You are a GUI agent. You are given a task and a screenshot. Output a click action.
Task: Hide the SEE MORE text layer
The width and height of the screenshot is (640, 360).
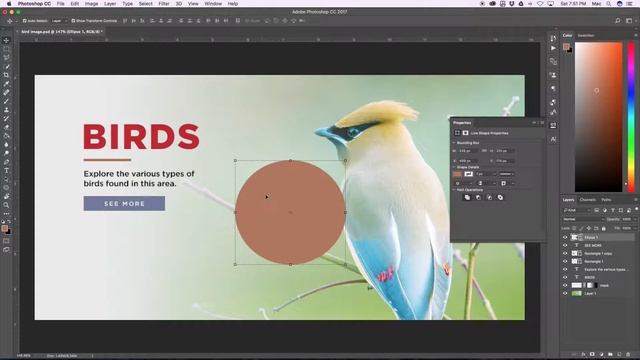click(x=565, y=245)
